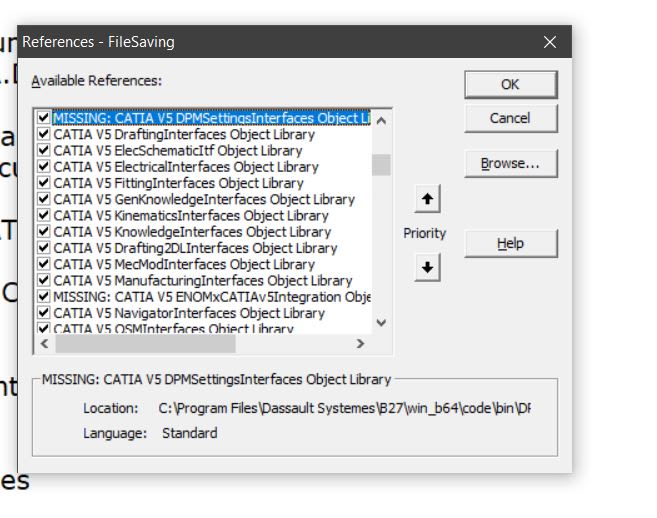657x518 pixels.
Task: Toggle ManufacturingInterfaces Object Library checkbox
Action: coord(44,280)
